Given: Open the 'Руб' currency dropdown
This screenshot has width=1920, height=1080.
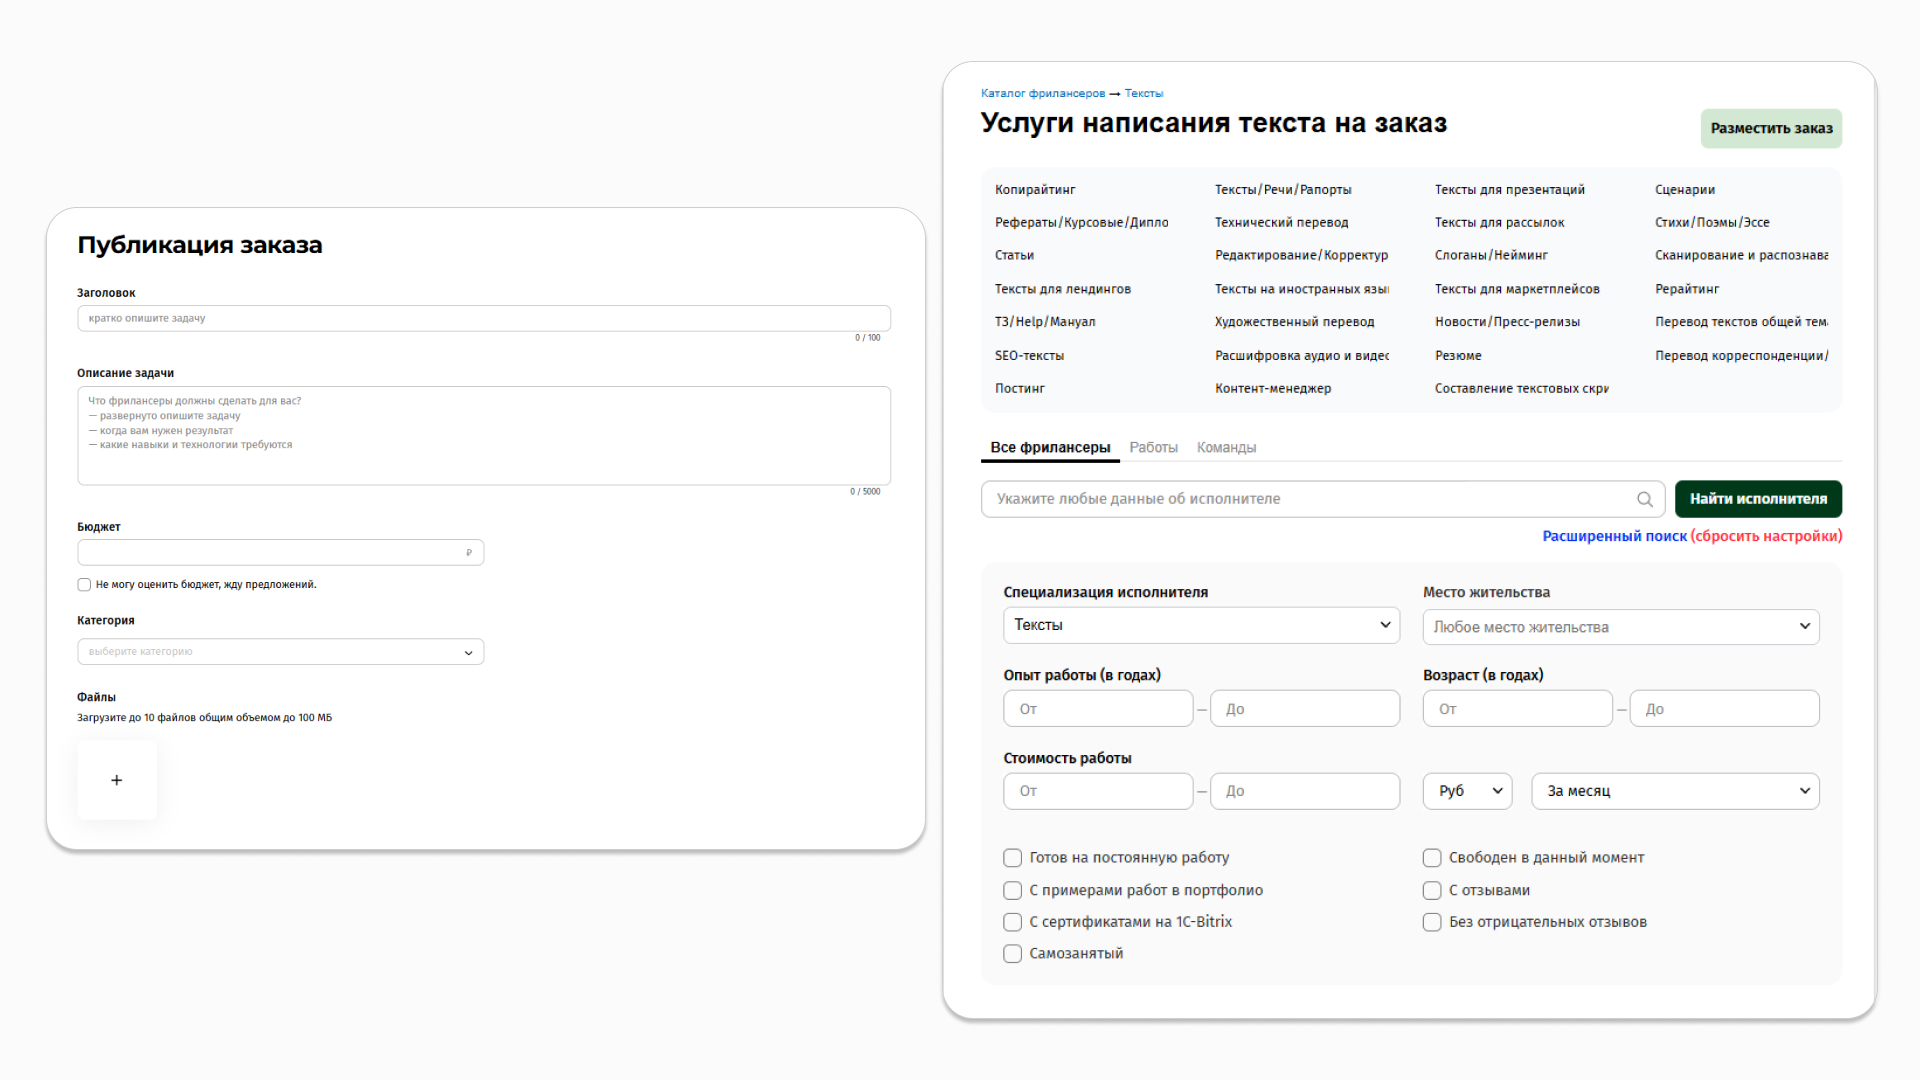Looking at the screenshot, I should pos(1467,791).
